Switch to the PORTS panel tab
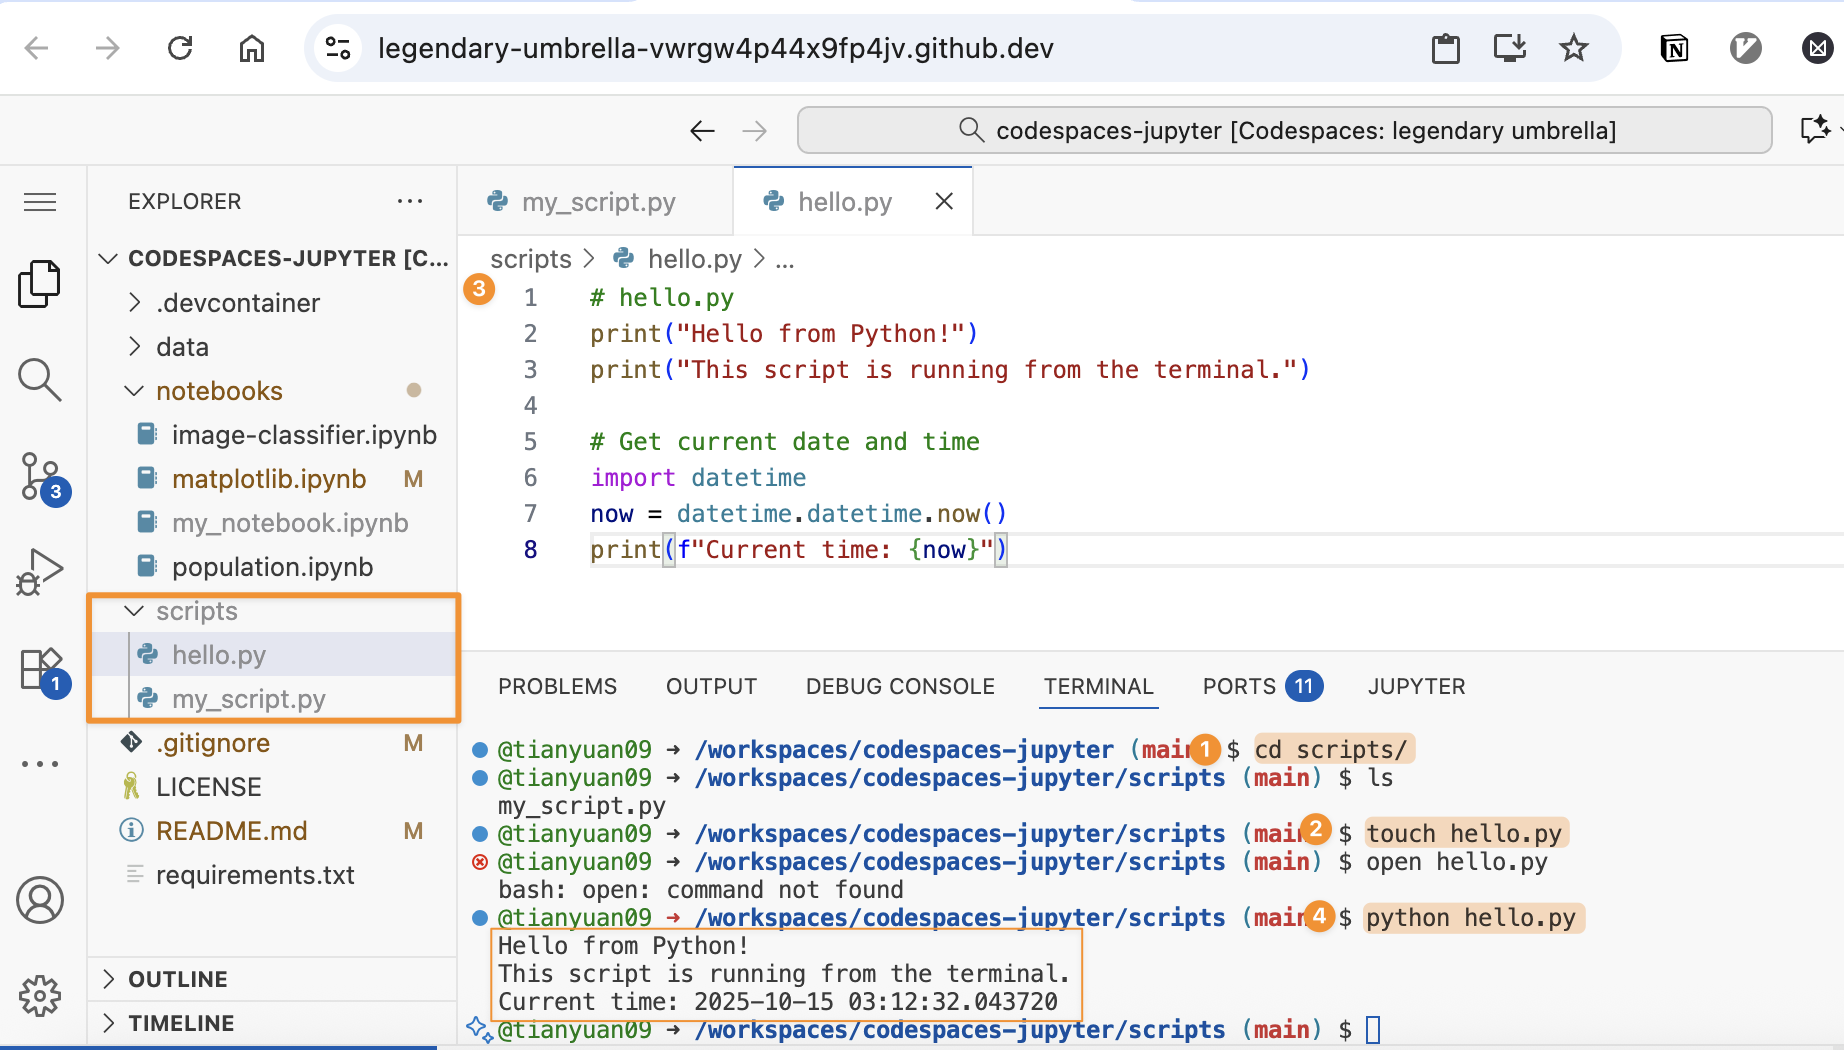The width and height of the screenshot is (1844, 1050). (x=1239, y=686)
